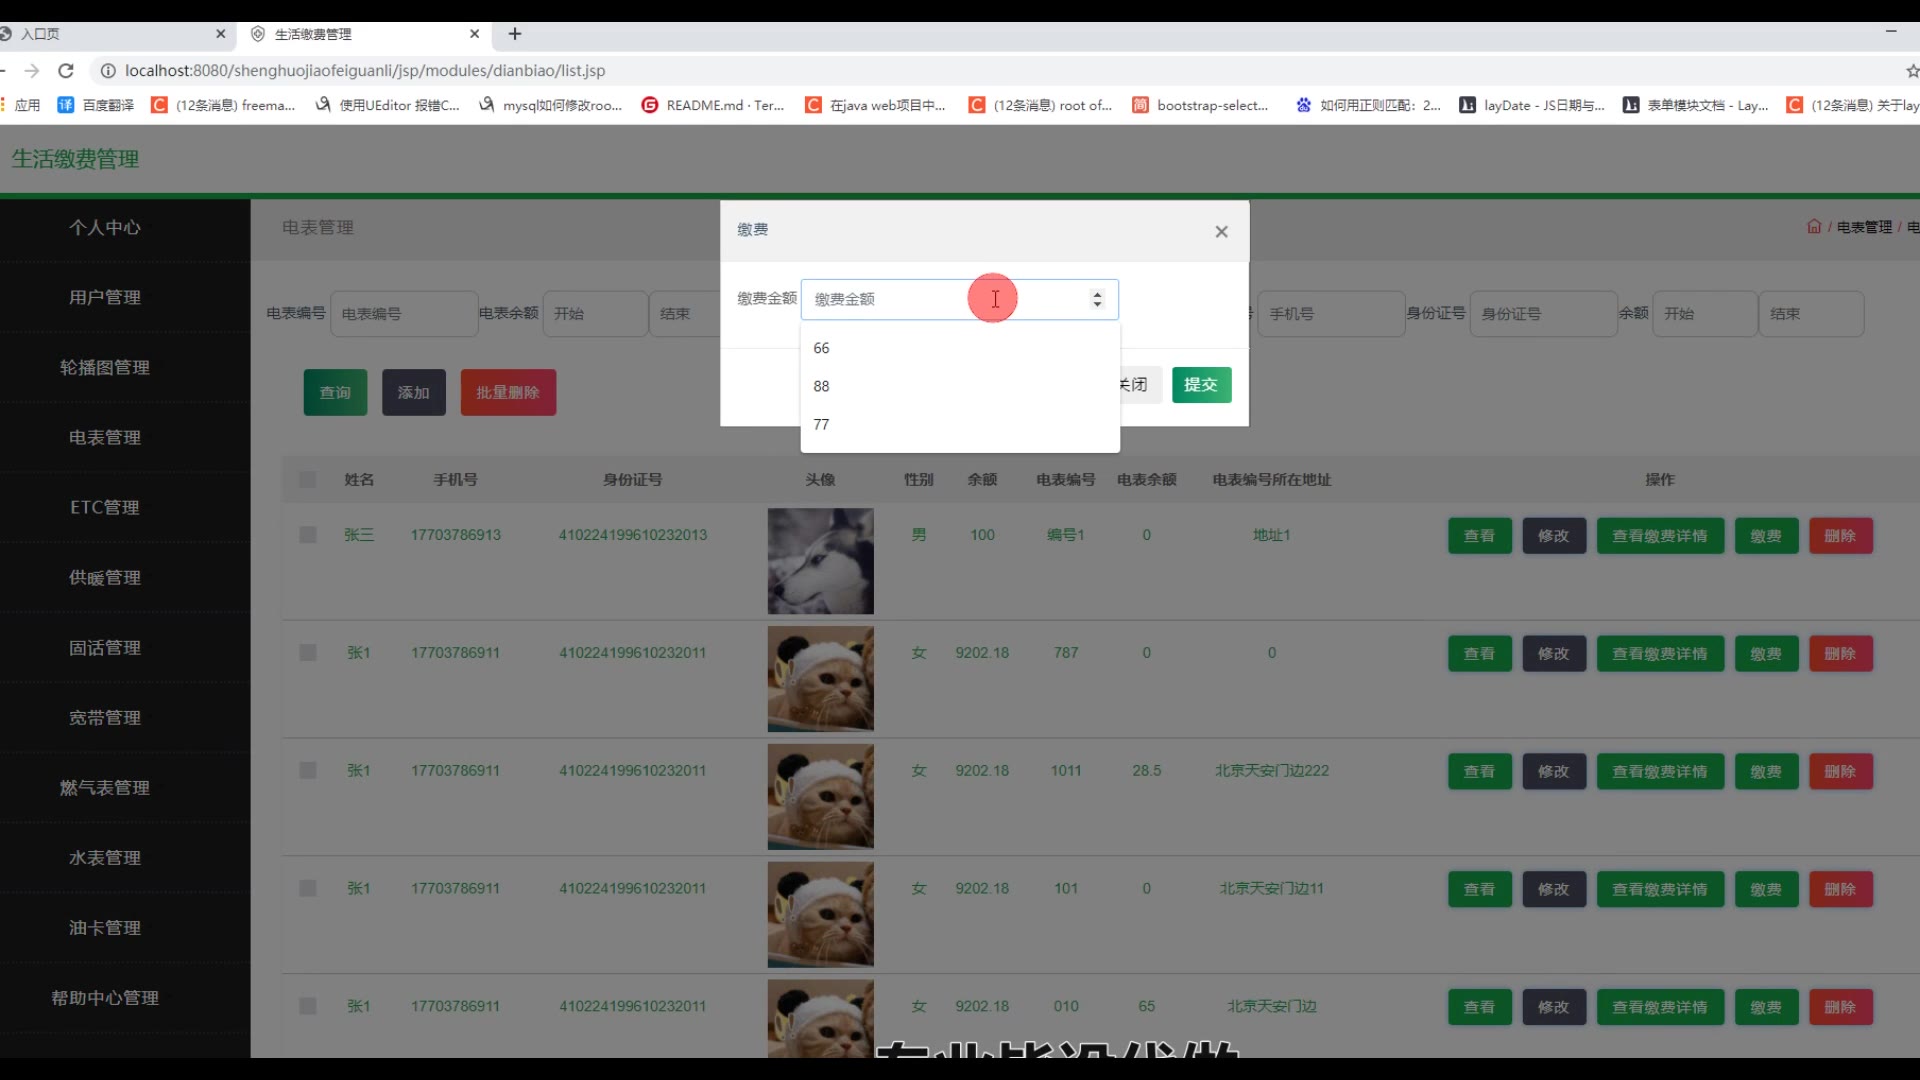This screenshot has width=1920, height=1080.
Task: Open the 使用UEditor 报错 bookmark
Action: 387,105
